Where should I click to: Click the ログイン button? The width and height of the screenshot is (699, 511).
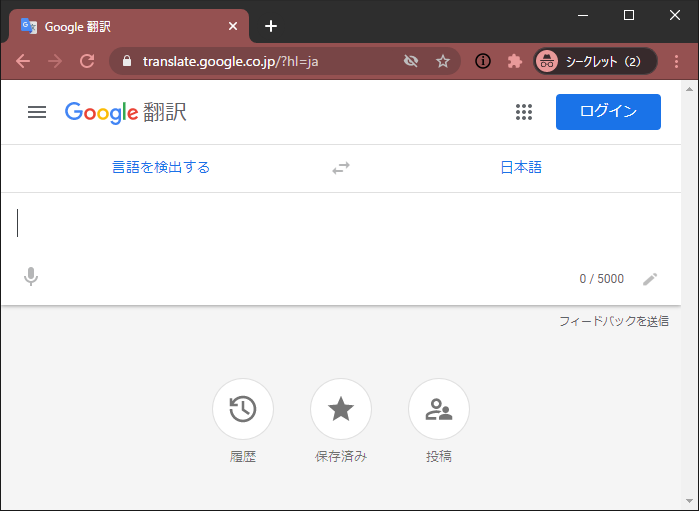[x=608, y=112]
